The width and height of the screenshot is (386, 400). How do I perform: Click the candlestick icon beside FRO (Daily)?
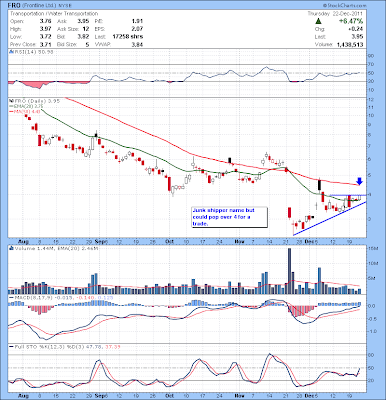click(x=11, y=100)
